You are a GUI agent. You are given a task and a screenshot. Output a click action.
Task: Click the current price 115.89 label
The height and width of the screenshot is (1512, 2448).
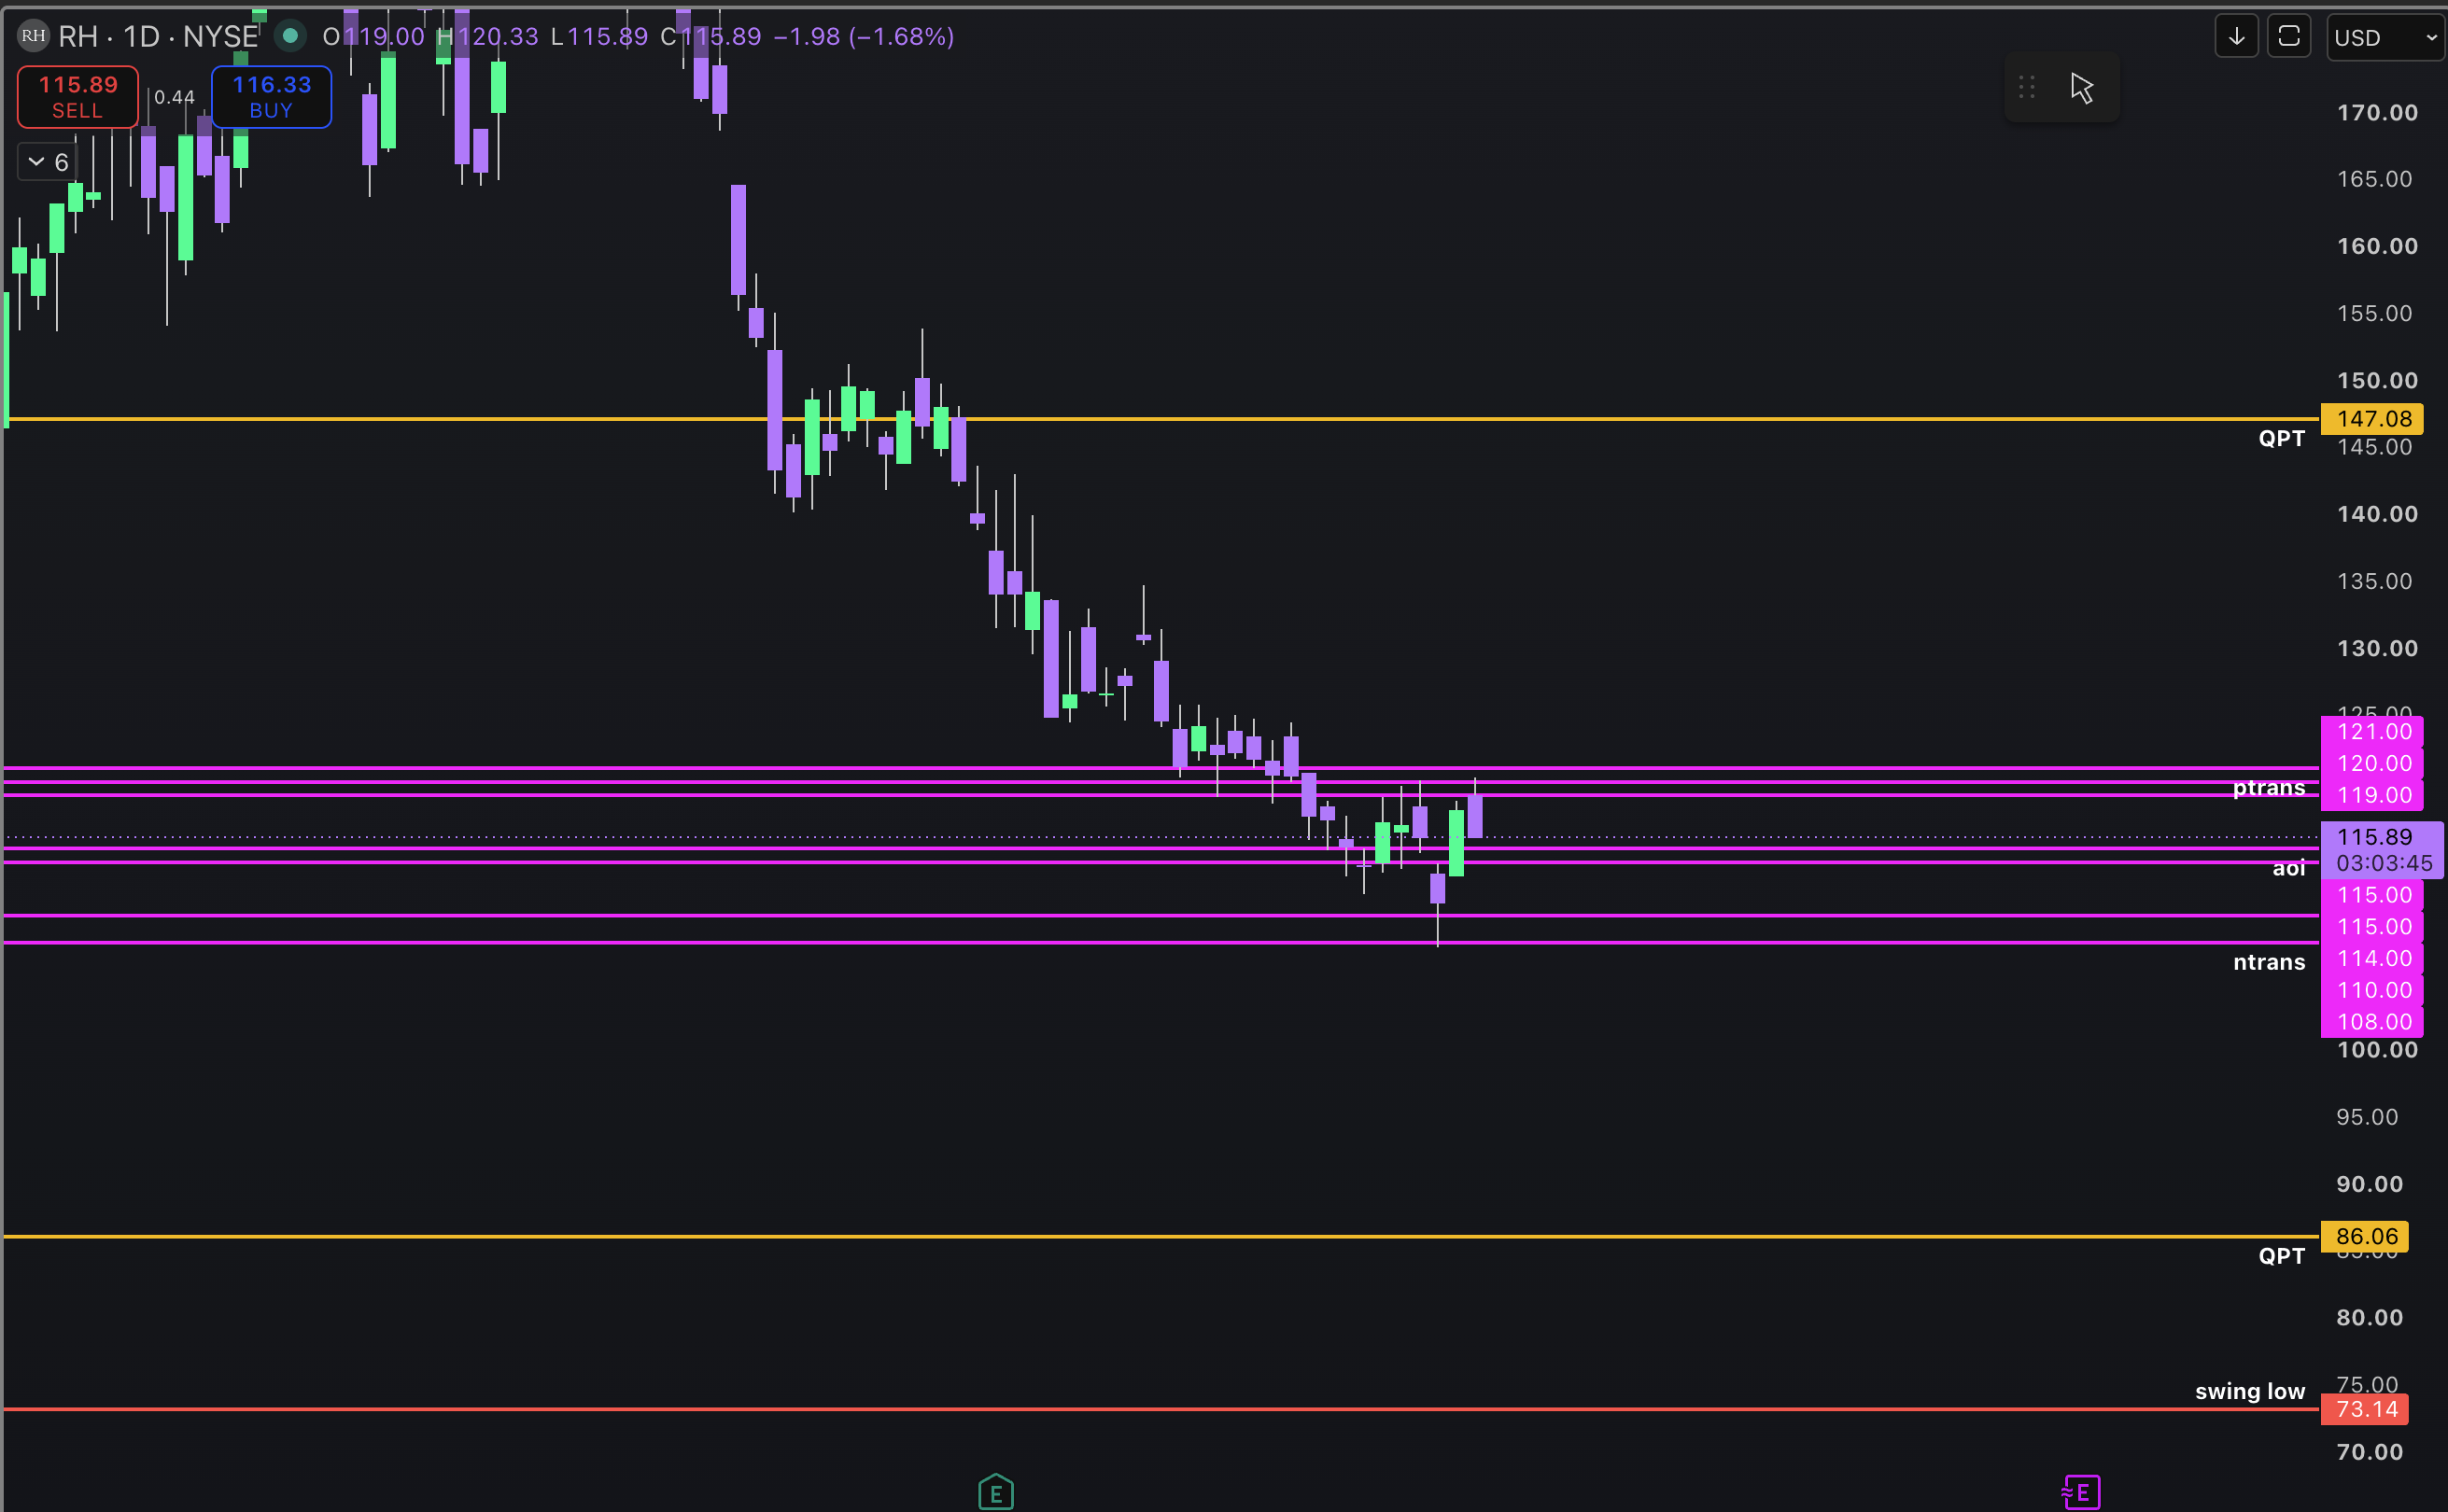[x=2376, y=837]
